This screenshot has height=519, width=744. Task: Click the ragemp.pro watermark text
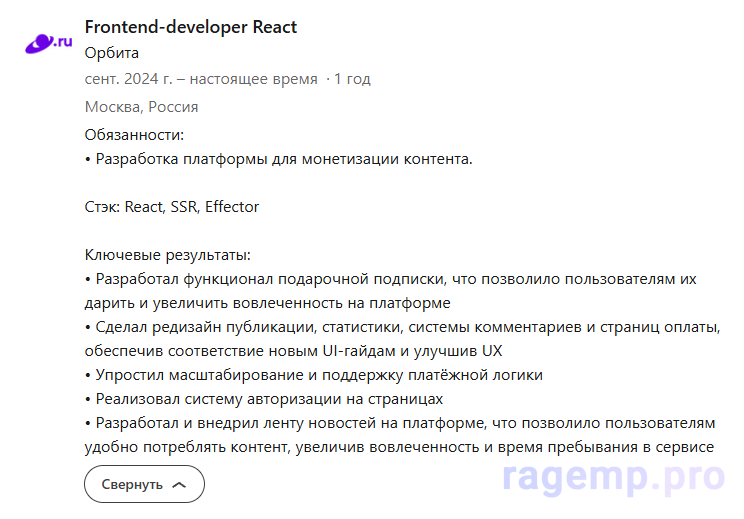pyautogui.click(x=613, y=478)
